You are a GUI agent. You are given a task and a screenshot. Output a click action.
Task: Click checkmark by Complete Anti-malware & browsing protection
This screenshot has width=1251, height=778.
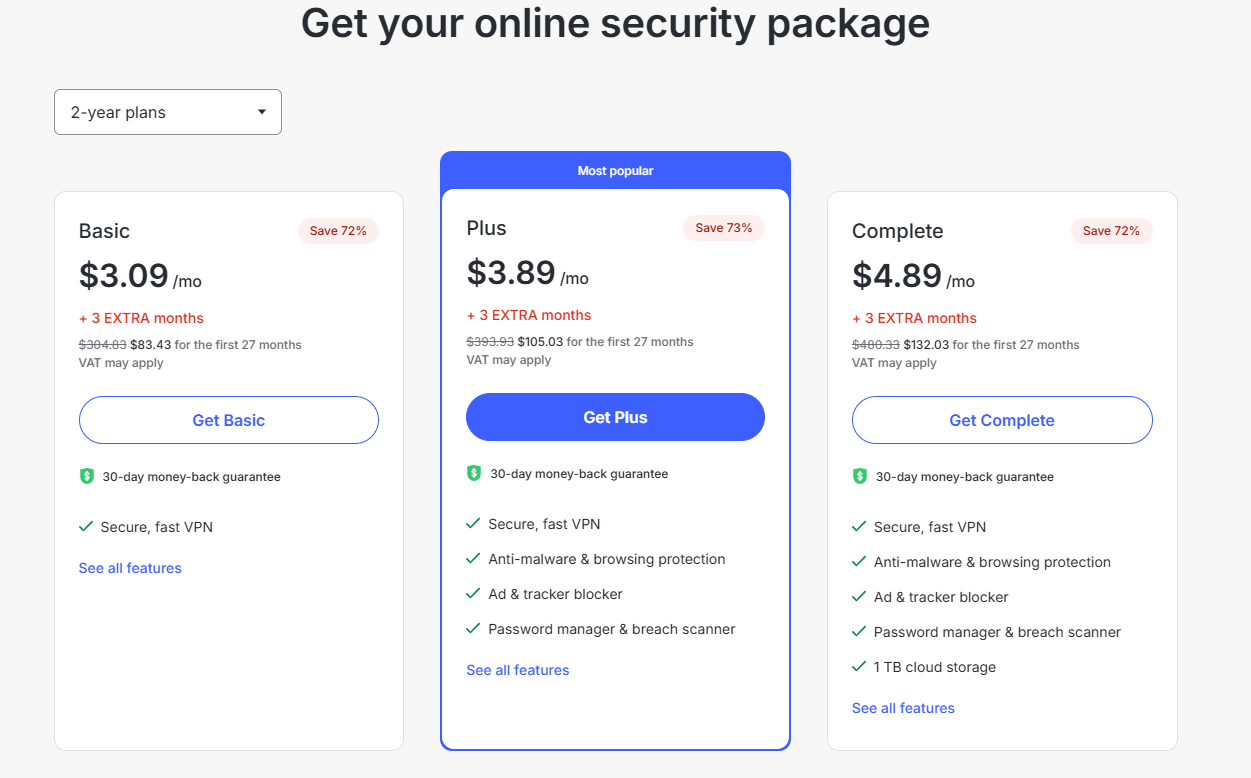859,561
